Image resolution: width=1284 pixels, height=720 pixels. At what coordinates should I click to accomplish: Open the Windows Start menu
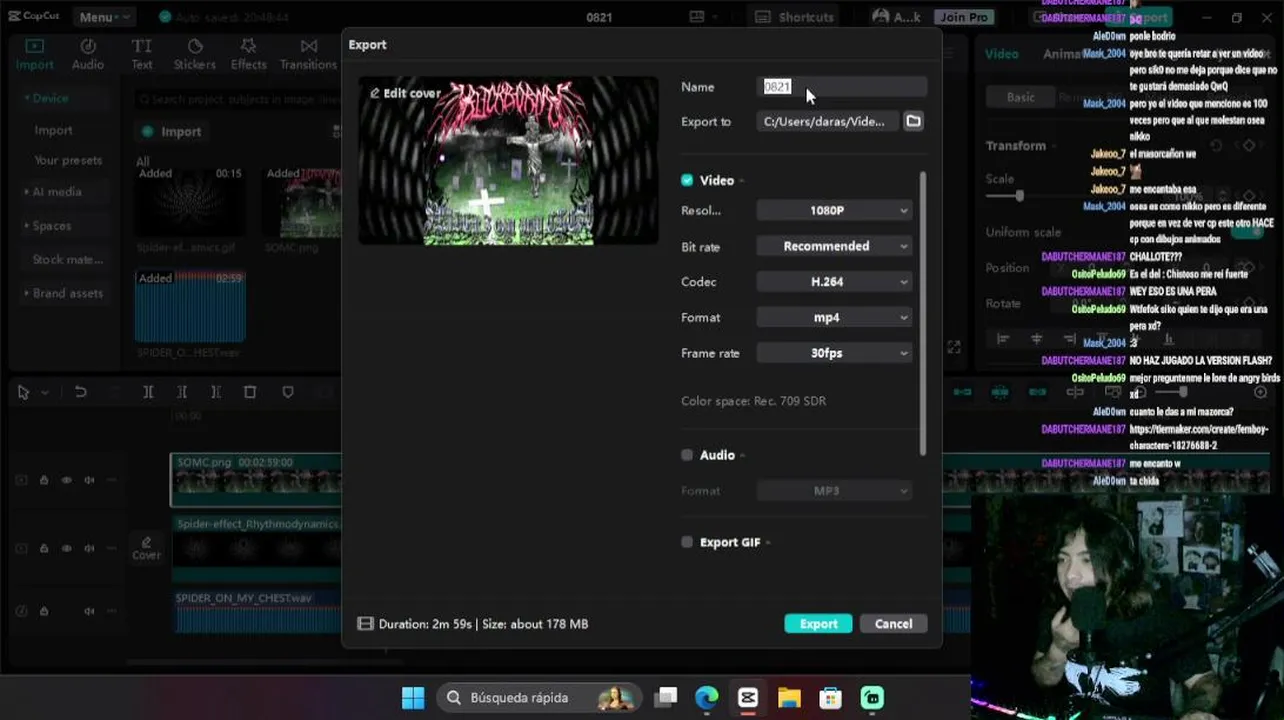click(413, 697)
